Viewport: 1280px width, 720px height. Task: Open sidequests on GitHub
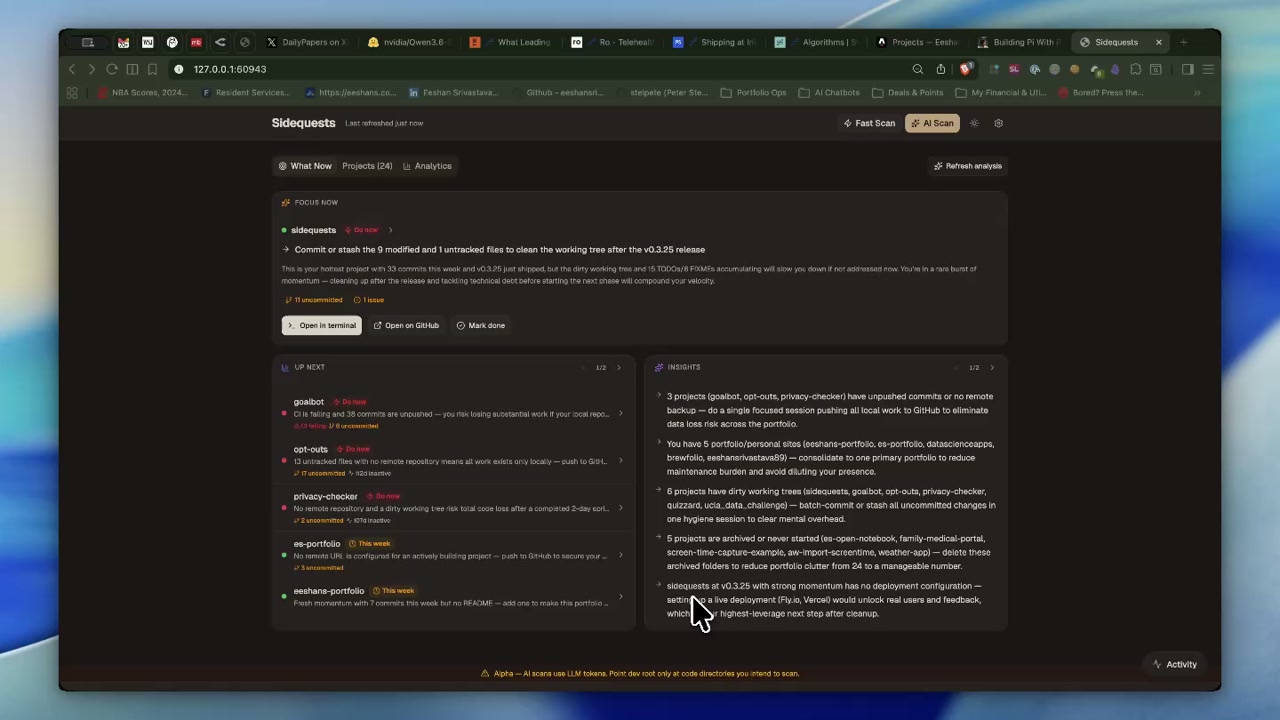pyautogui.click(x=406, y=325)
